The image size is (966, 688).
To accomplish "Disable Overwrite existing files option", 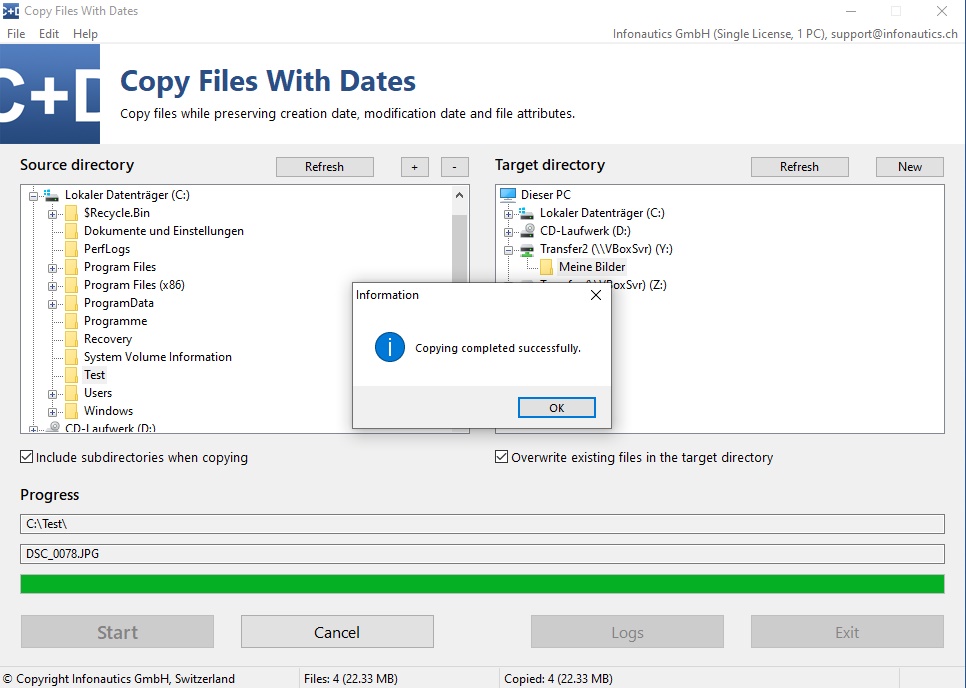I will (500, 457).
